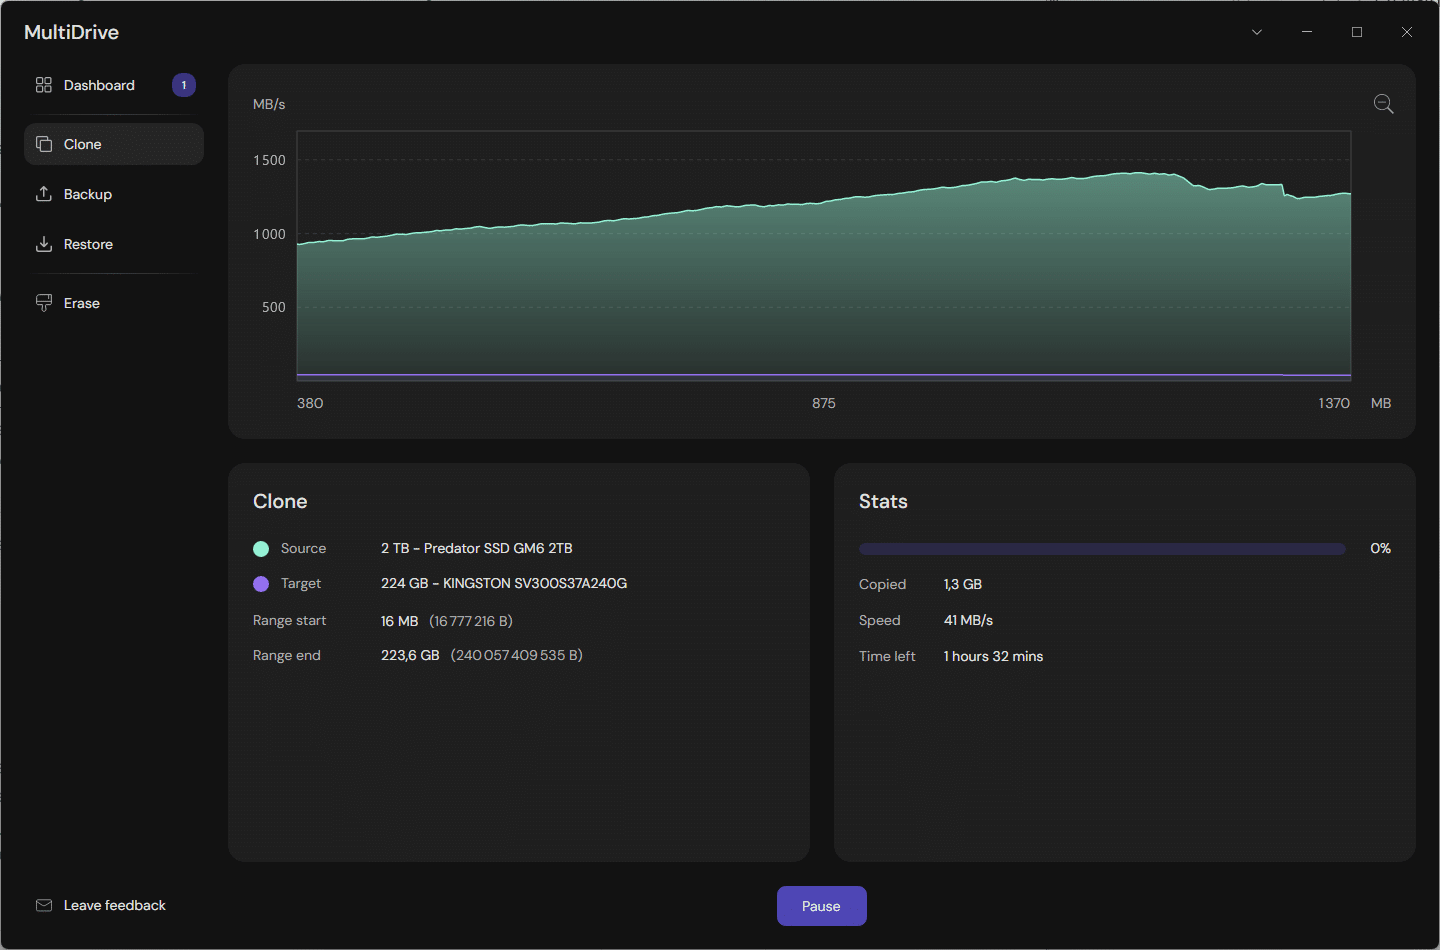Click the Dashboard notification badge
1440x950 pixels.
184,85
